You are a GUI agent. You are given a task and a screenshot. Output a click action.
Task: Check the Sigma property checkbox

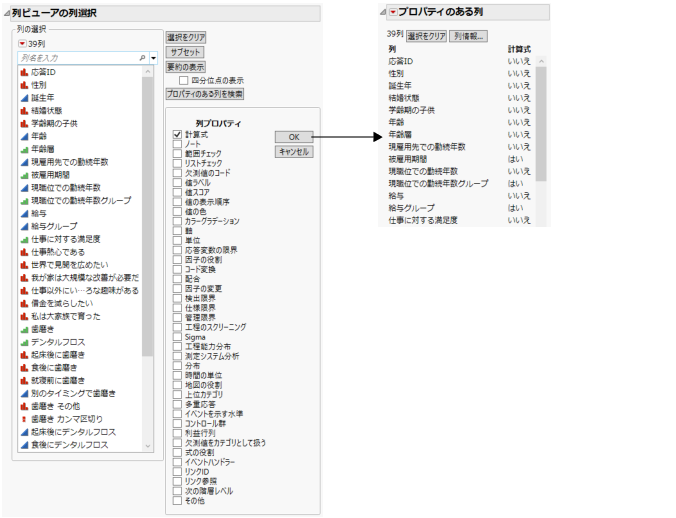click(177, 337)
